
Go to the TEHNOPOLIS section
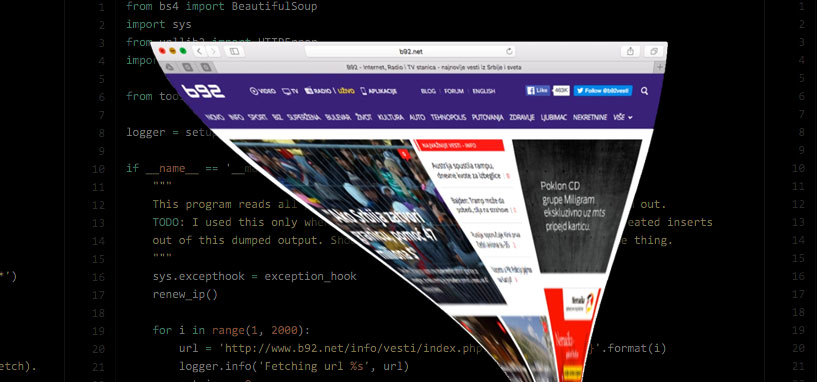click(x=448, y=118)
